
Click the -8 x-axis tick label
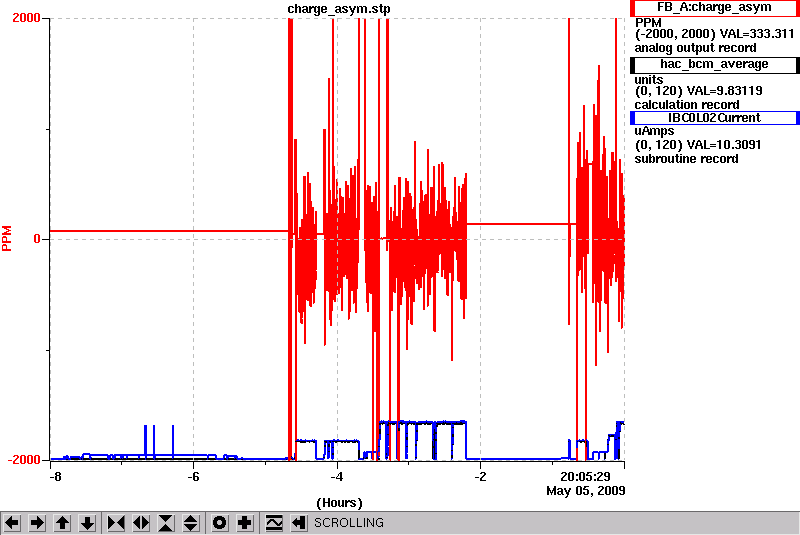tap(55, 477)
